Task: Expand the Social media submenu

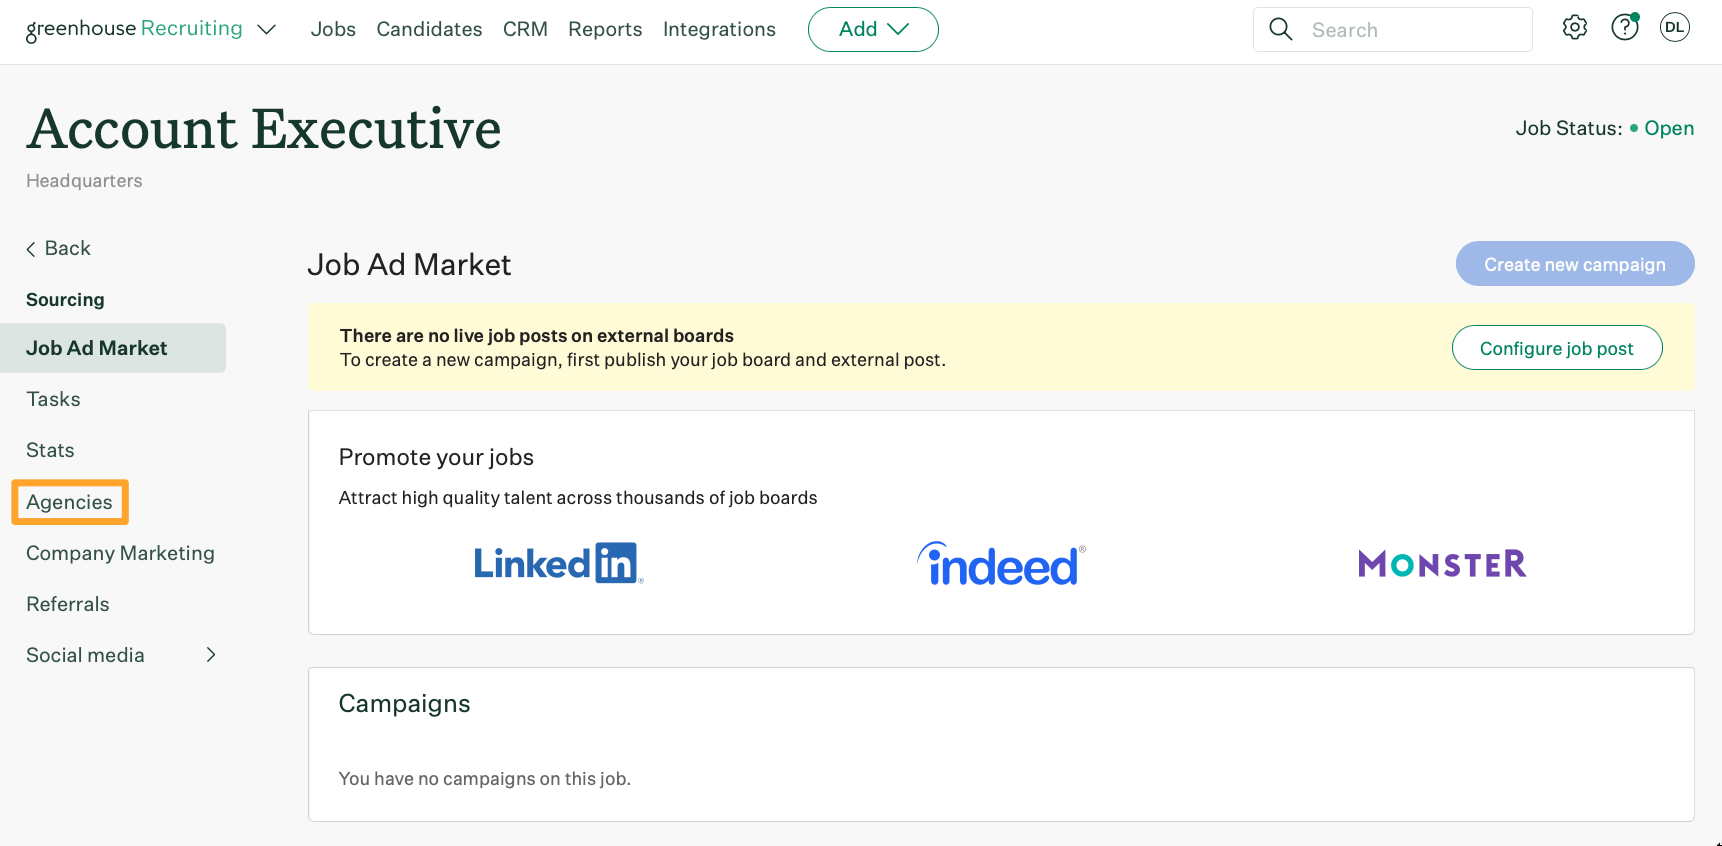Action: pyautogui.click(x=211, y=655)
